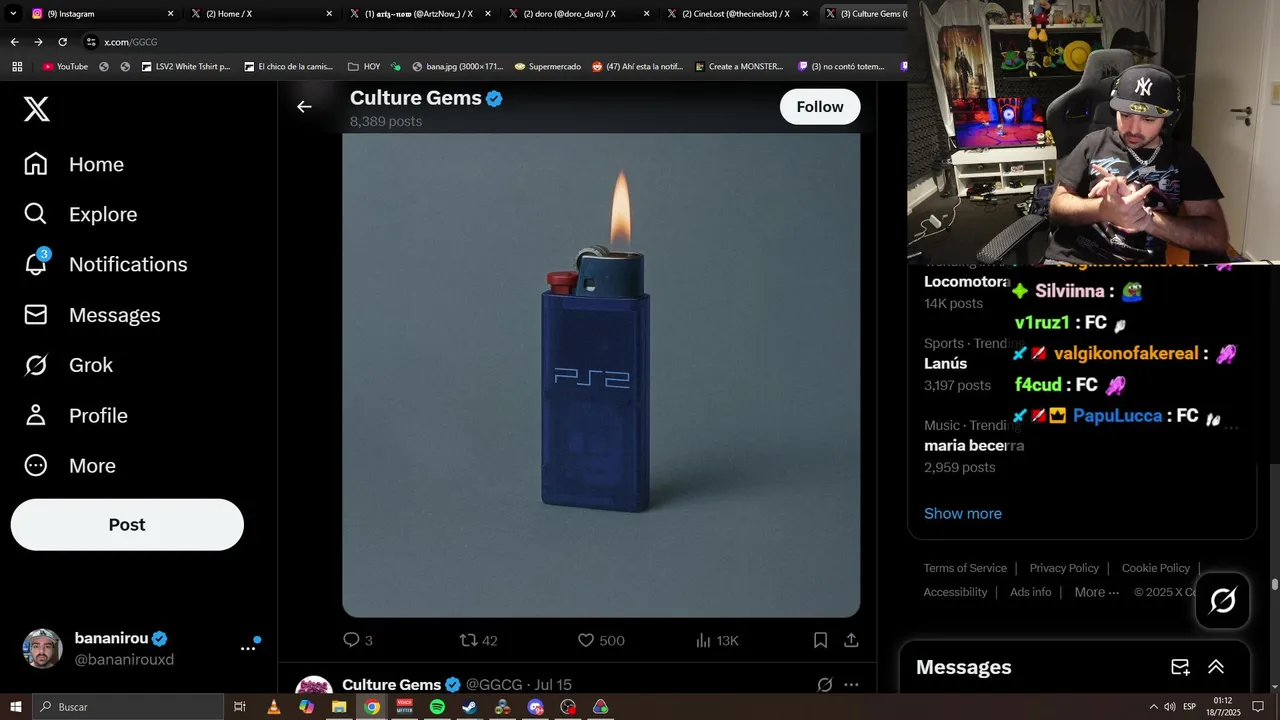Open Culture Gems name on Jul 15 post
Image resolution: width=1280 pixels, height=720 pixels.
(391, 685)
